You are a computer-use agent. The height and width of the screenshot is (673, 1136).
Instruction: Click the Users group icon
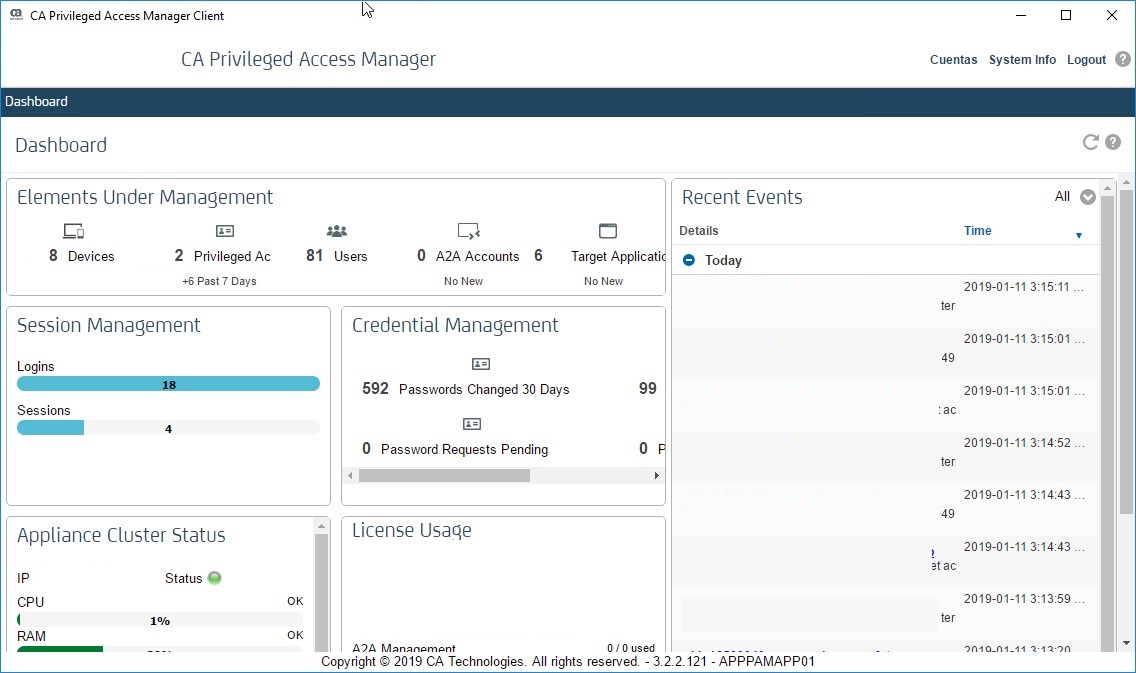click(x=337, y=231)
